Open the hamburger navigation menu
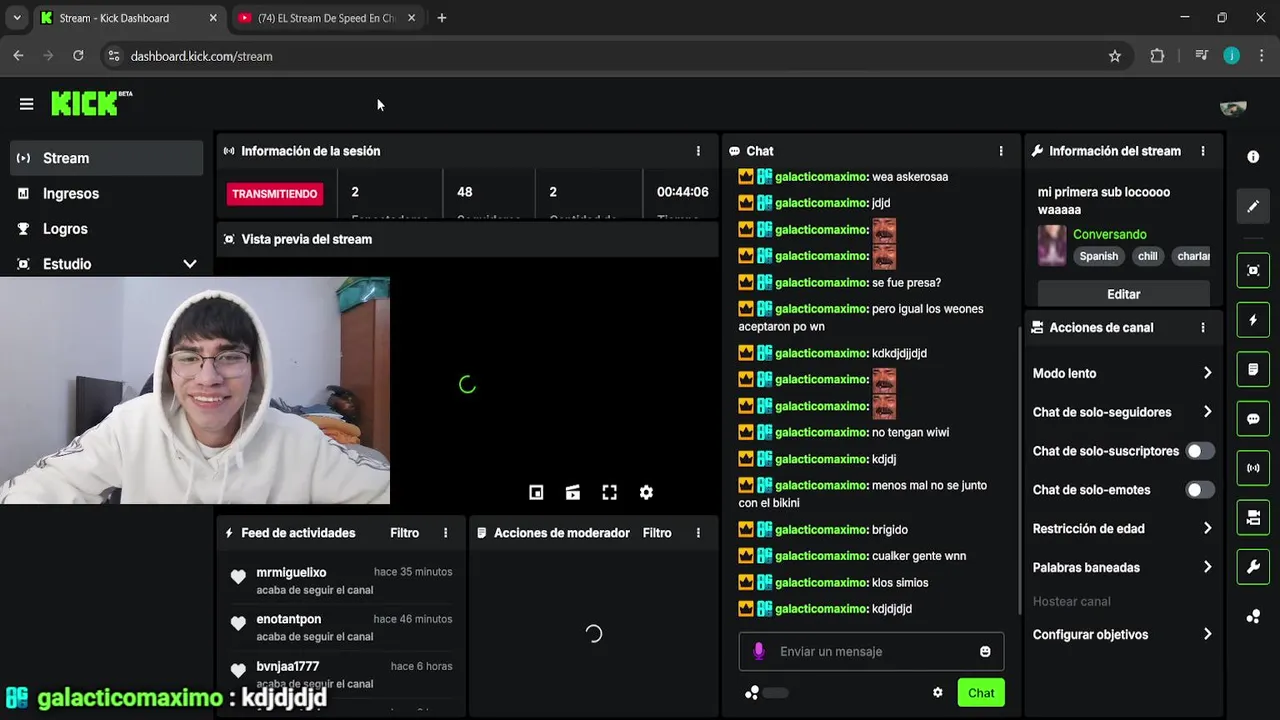Viewport: 1280px width, 720px height. [x=26, y=104]
